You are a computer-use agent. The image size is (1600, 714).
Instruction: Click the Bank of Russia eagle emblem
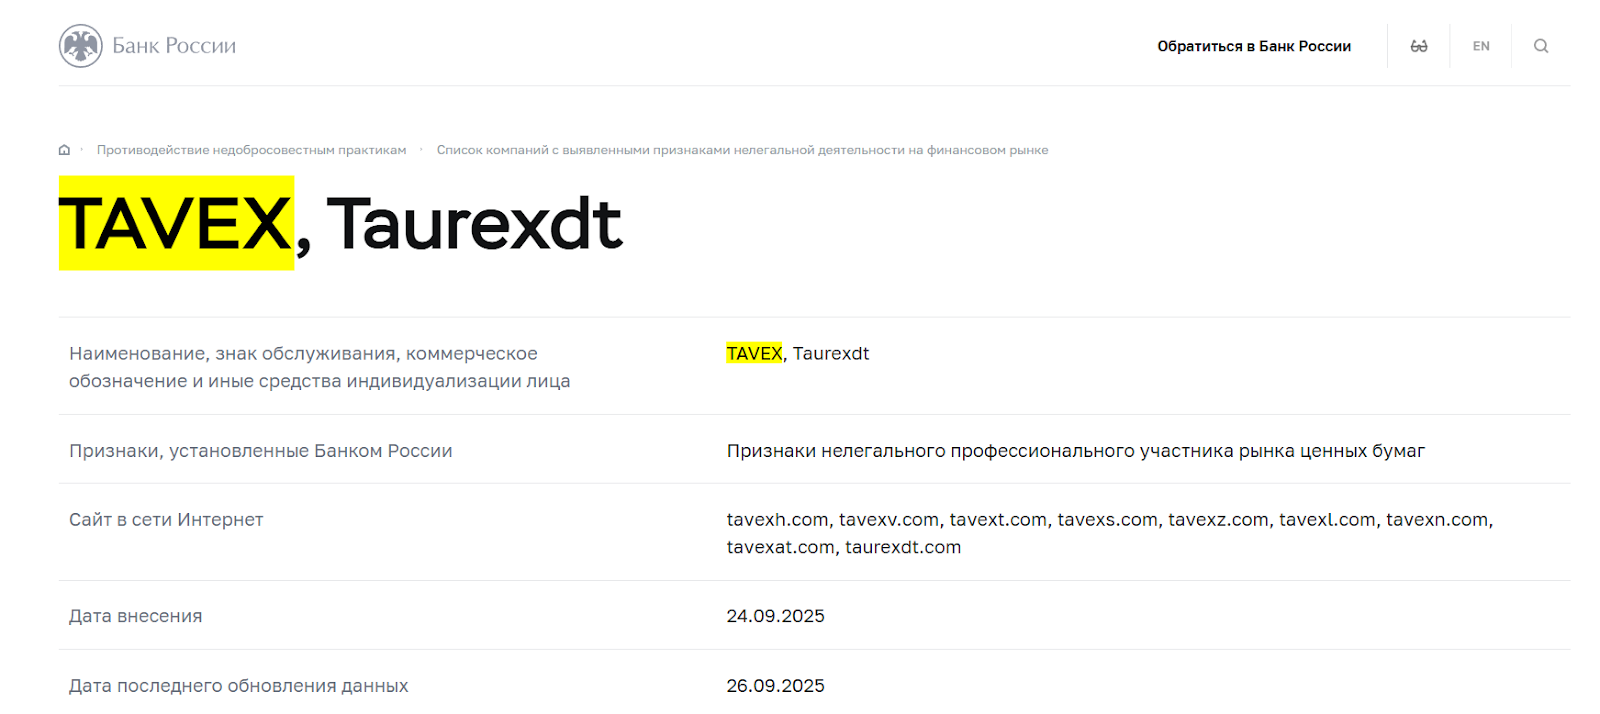click(80, 46)
